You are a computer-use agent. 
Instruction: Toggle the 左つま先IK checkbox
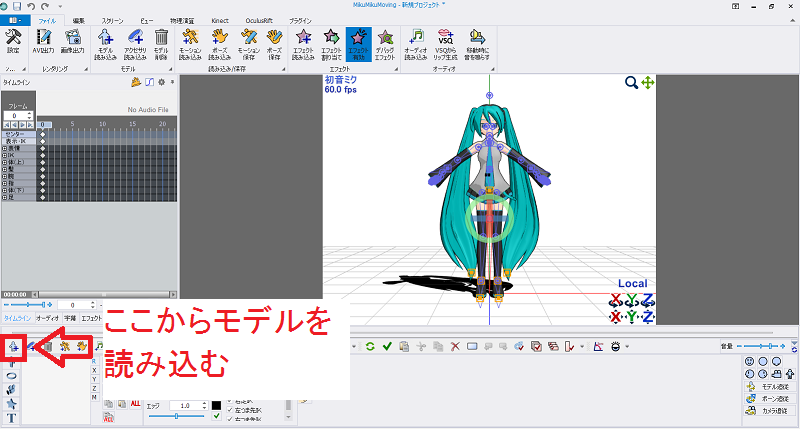point(230,410)
